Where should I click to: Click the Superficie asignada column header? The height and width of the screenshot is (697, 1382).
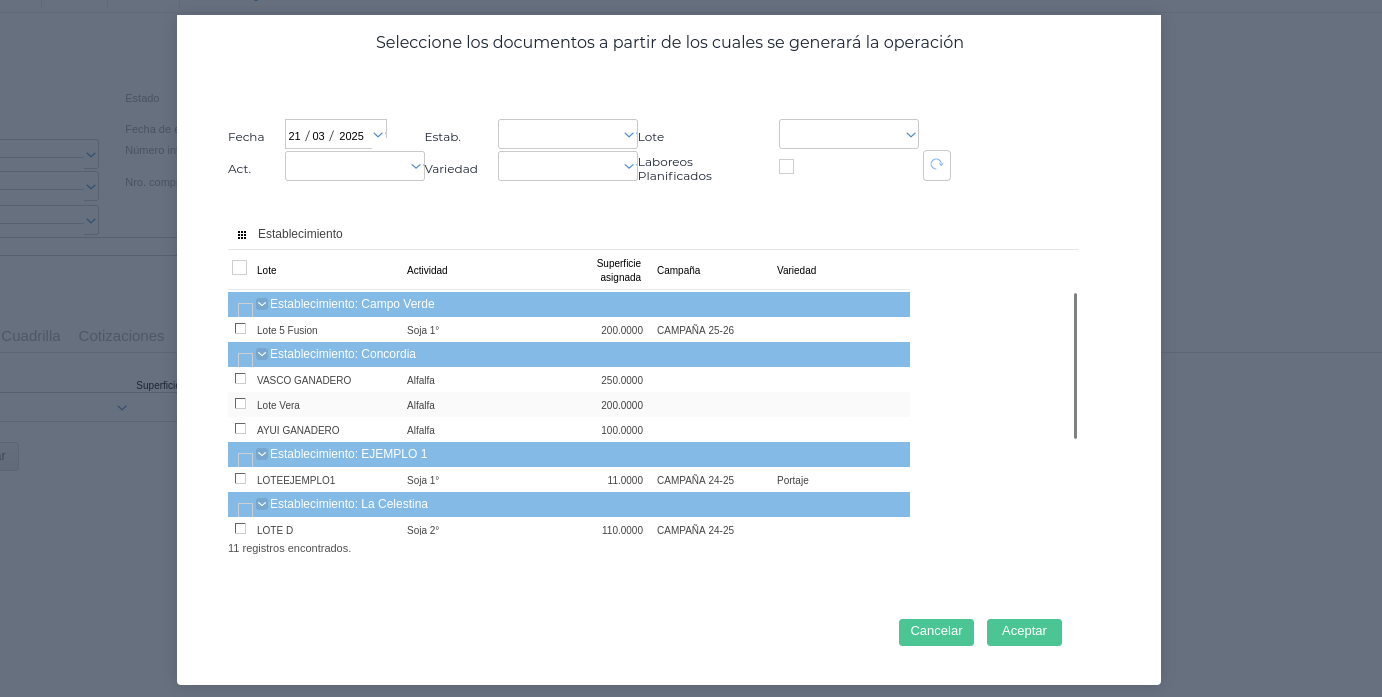(619, 270)
